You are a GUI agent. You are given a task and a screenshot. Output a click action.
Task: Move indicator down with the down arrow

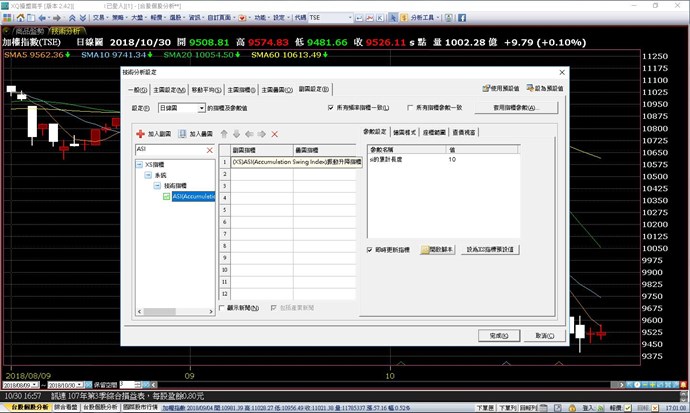click(236, 133)
